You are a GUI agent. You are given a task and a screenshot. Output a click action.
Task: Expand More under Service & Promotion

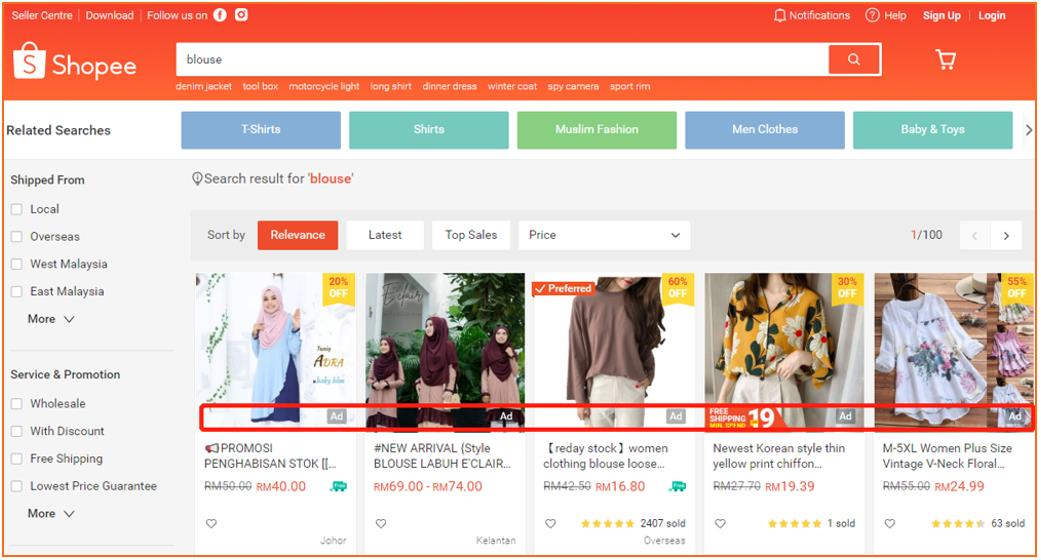pos(50,513)
